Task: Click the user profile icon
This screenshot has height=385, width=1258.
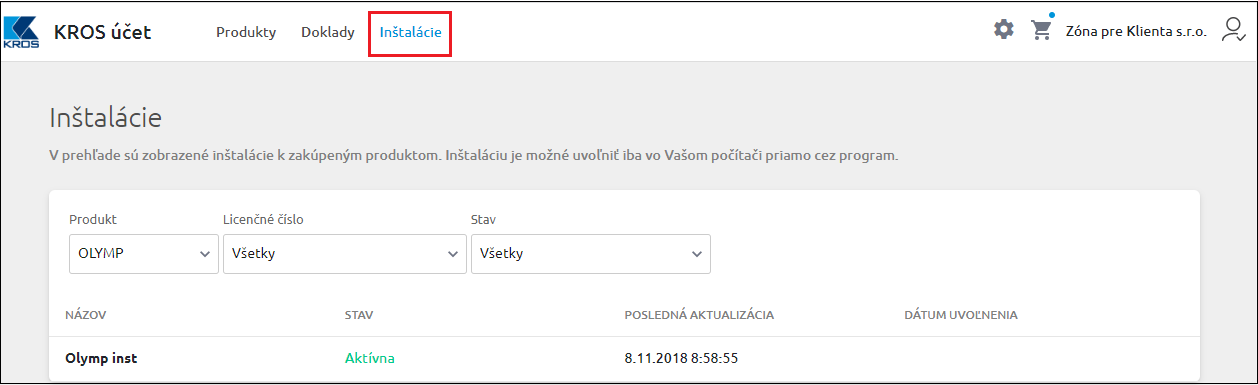Action: [1233, 30]
